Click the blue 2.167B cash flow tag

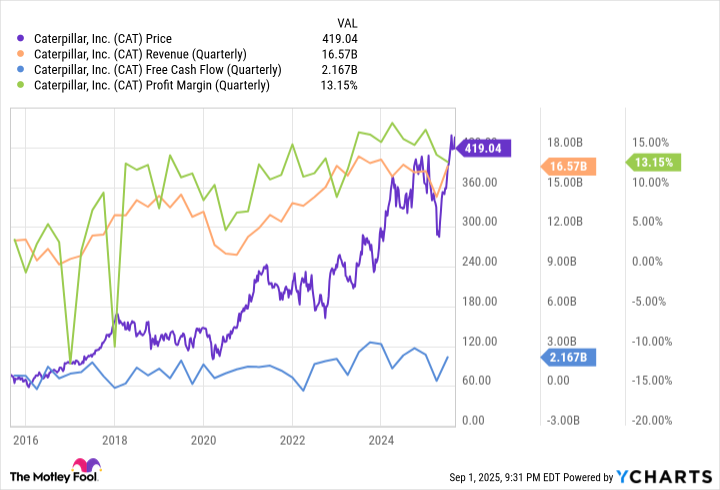[568, 357]
